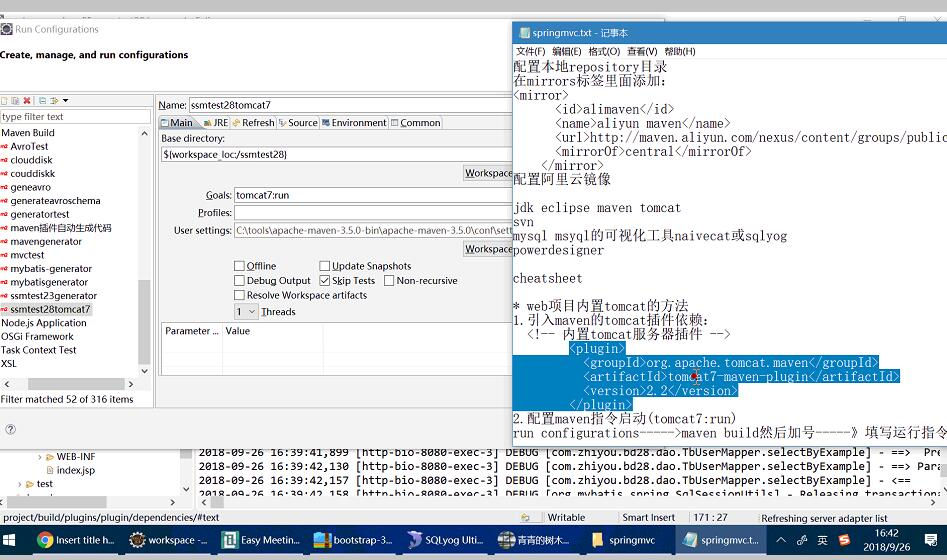Open the filter options dropdown arrow
The image size is (947, 560).
pos(65,101)
